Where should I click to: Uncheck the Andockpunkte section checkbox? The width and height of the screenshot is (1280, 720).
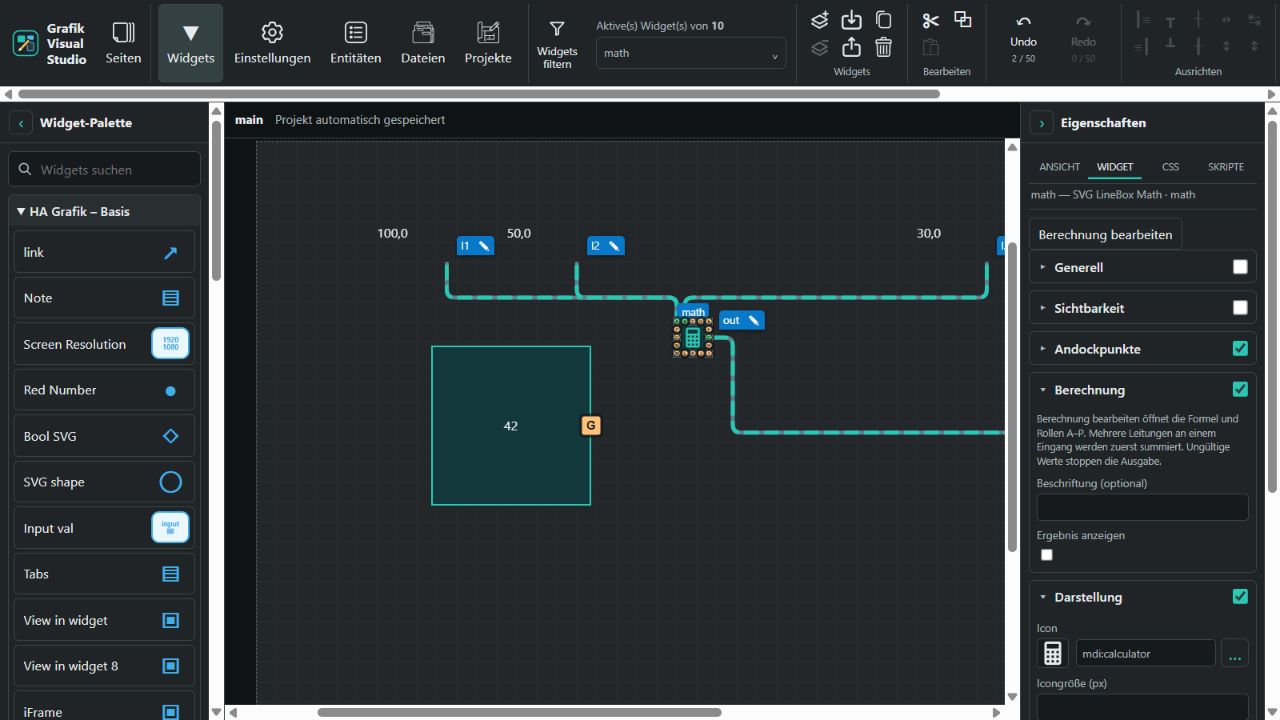pos(1240,349)
